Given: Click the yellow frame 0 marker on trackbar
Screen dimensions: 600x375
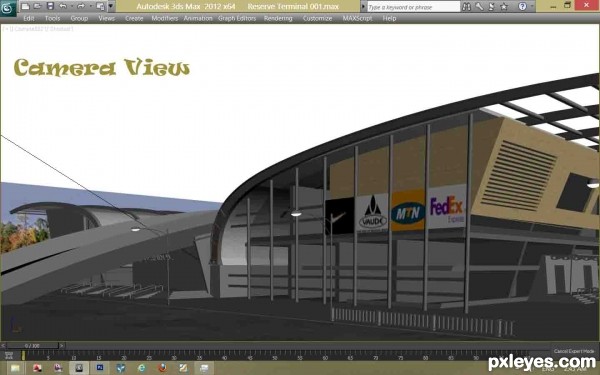Looking at the screenshot, I should pyautogui.click(x=23, y=355).
